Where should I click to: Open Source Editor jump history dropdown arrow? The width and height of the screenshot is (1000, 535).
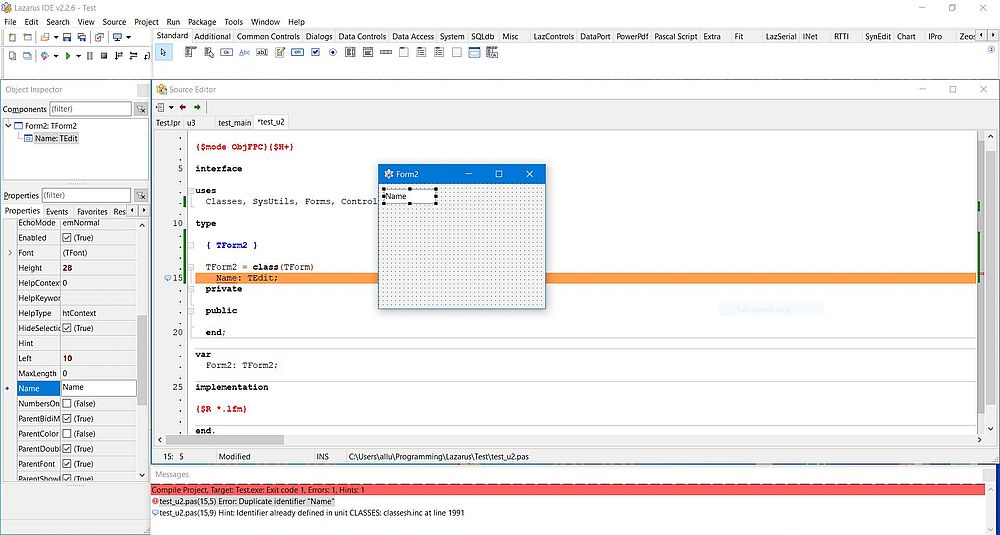tap(171, 107)
